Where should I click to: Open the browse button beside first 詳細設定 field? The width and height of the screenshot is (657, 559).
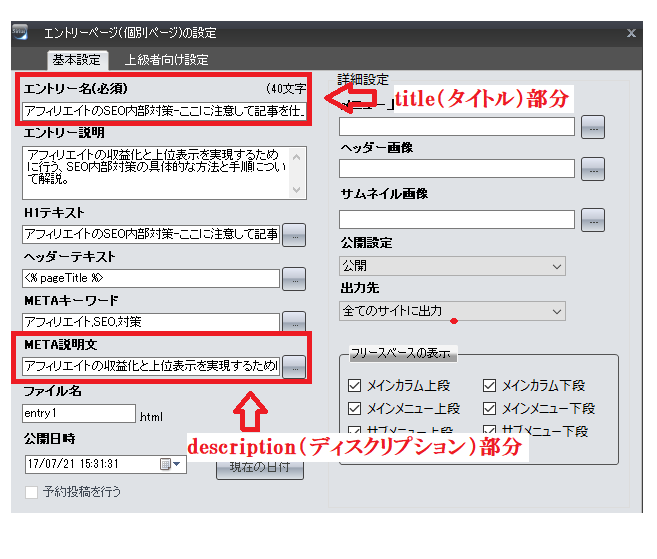coord(593,127)
